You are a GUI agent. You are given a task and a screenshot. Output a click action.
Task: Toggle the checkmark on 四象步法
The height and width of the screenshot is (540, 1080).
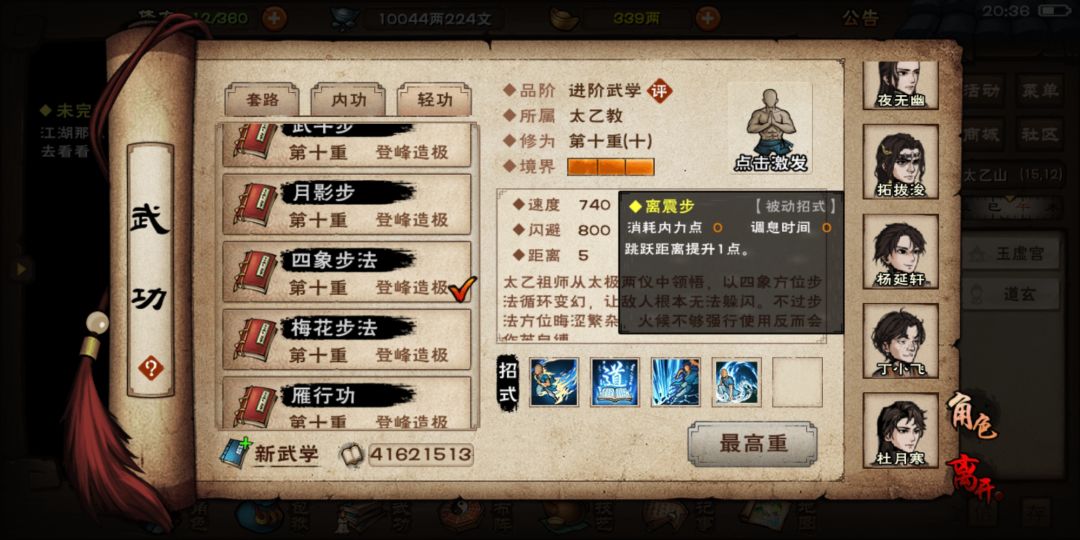462,289
